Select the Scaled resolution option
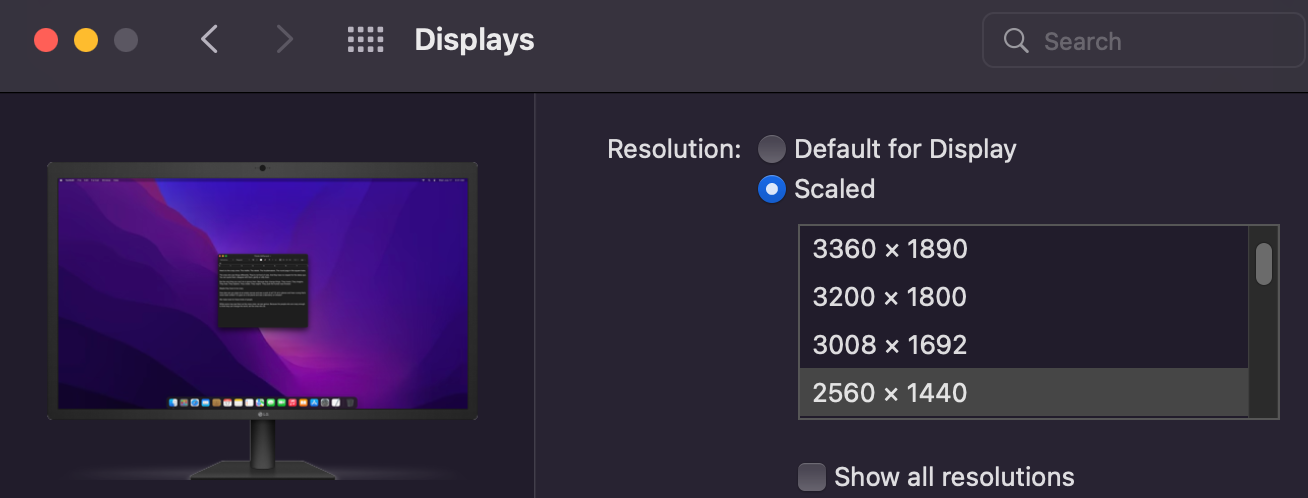The width and height of the screenshot is (1308, 498). [x=772, y=189]
